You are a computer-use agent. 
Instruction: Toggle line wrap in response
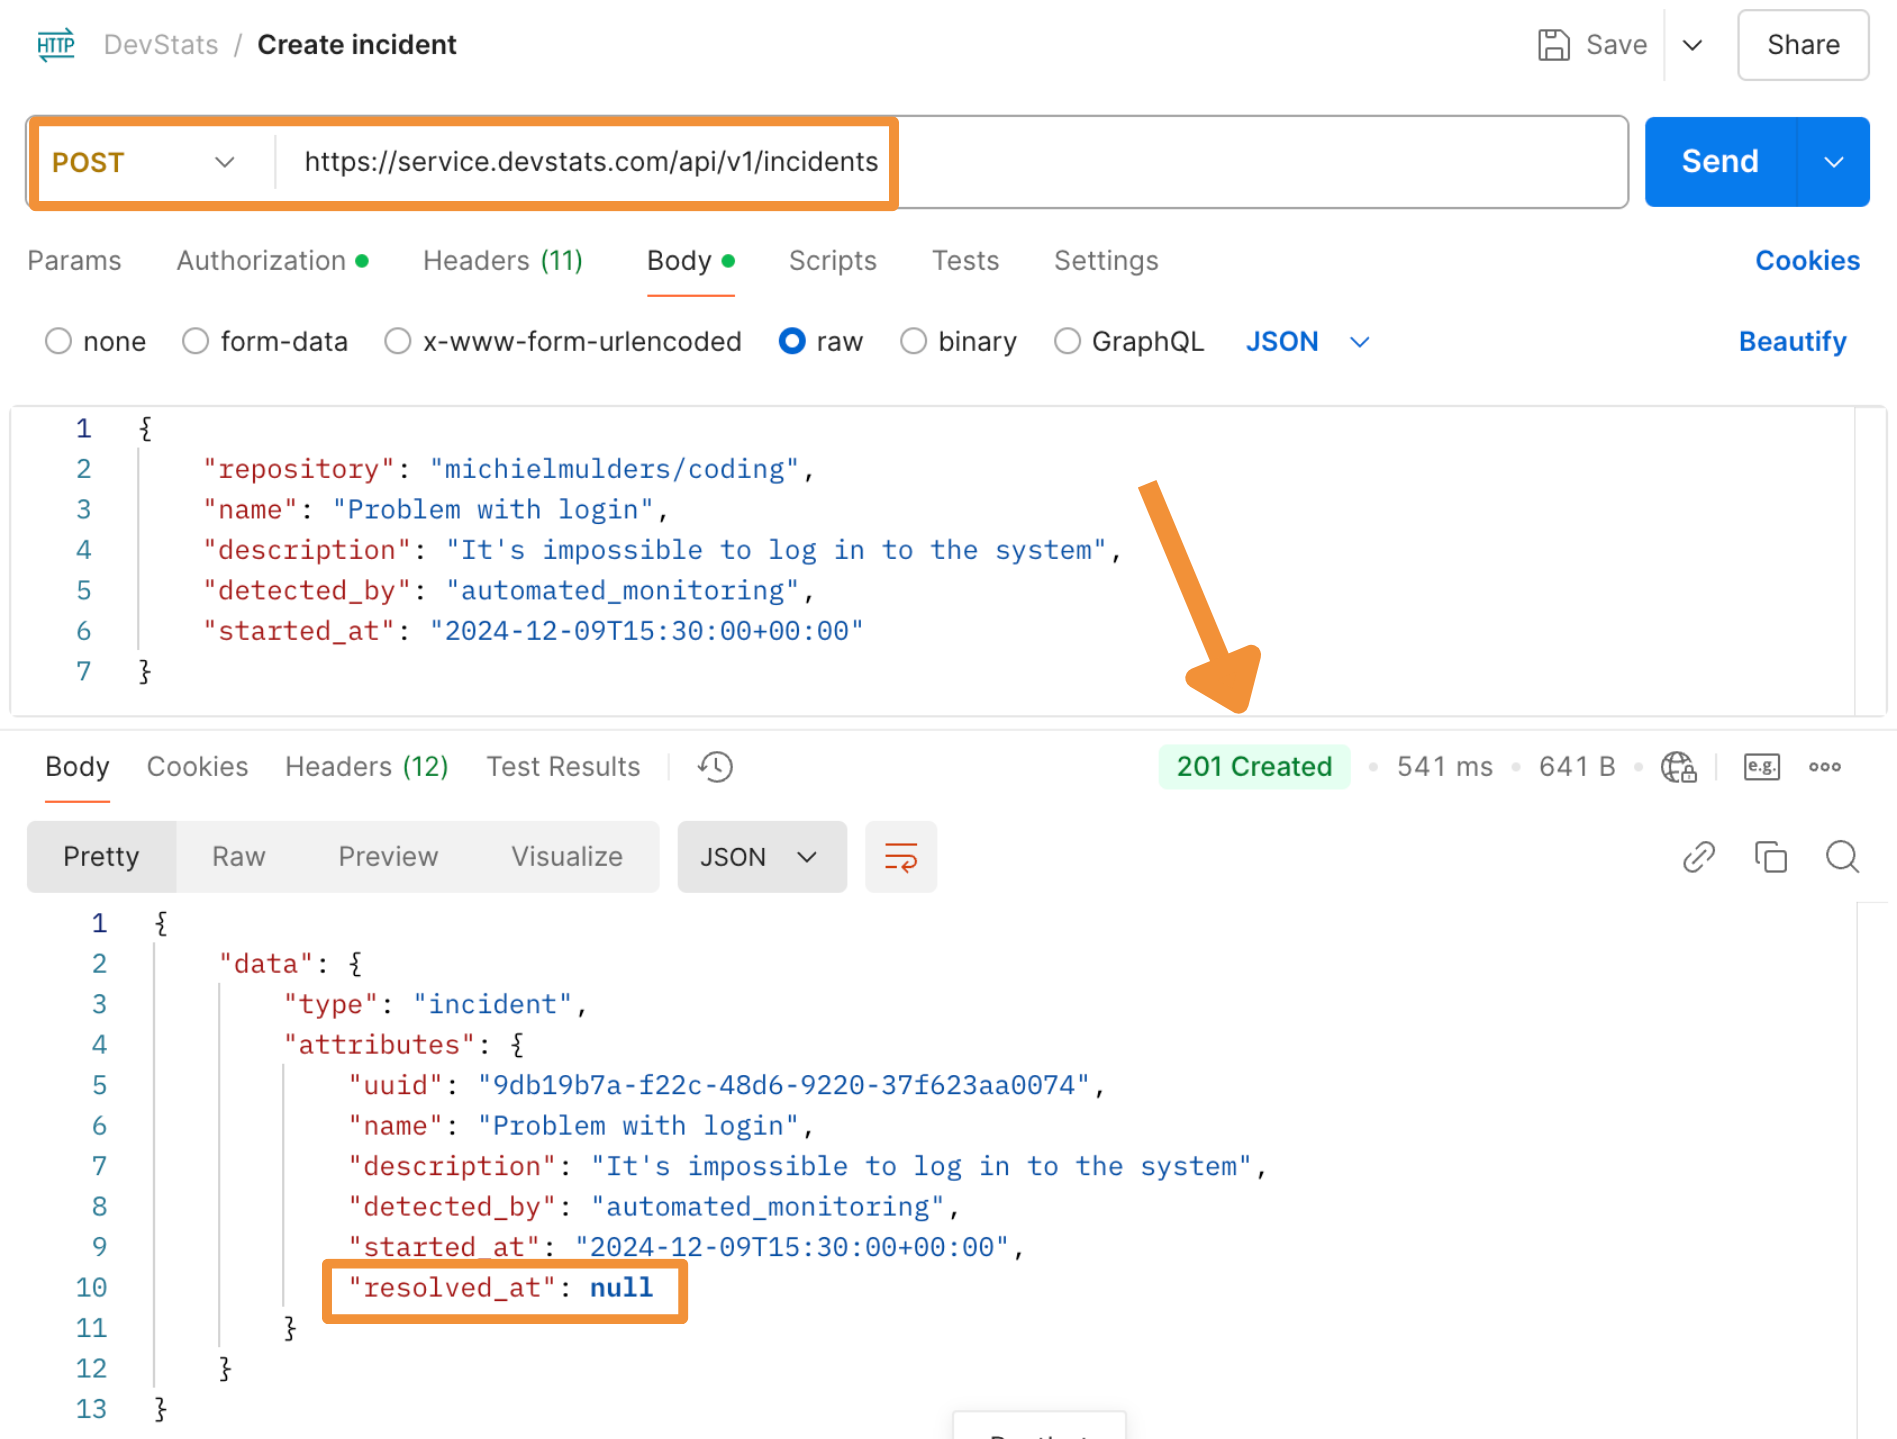click(901, 857)
